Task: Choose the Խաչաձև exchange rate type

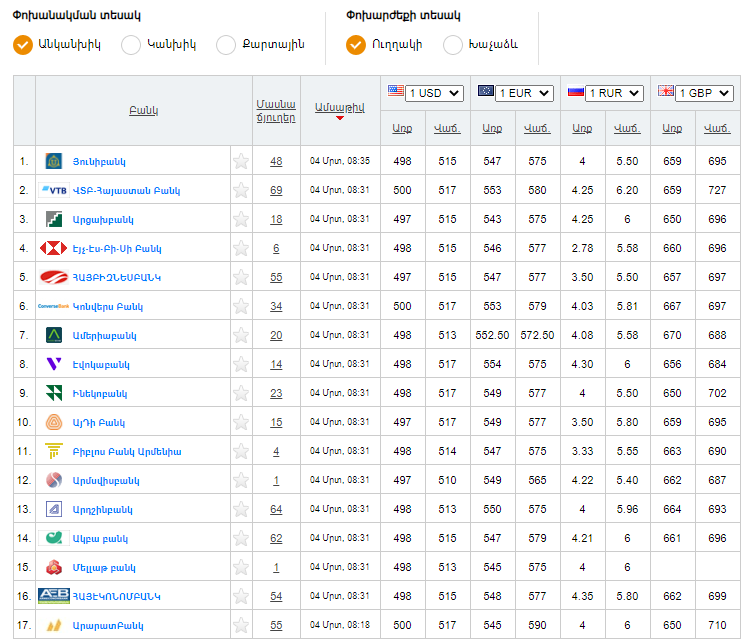Action: [453, 45]
